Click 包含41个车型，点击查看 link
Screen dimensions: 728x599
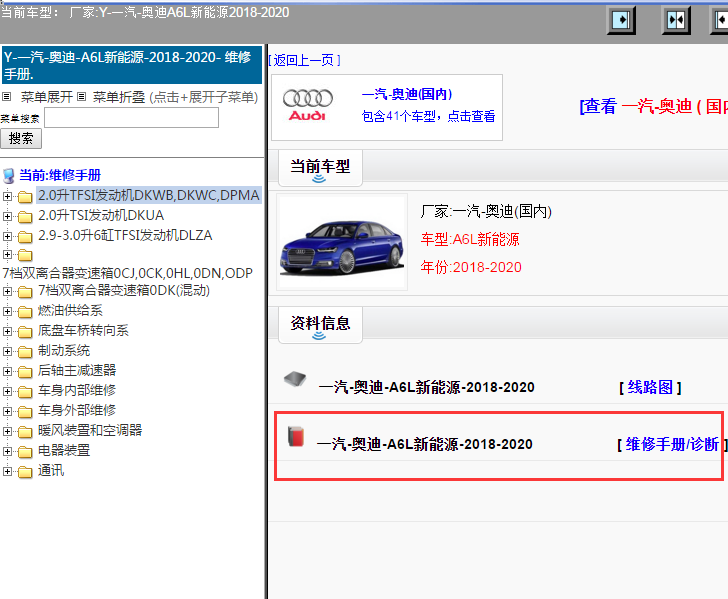click(x=428, y=116)
